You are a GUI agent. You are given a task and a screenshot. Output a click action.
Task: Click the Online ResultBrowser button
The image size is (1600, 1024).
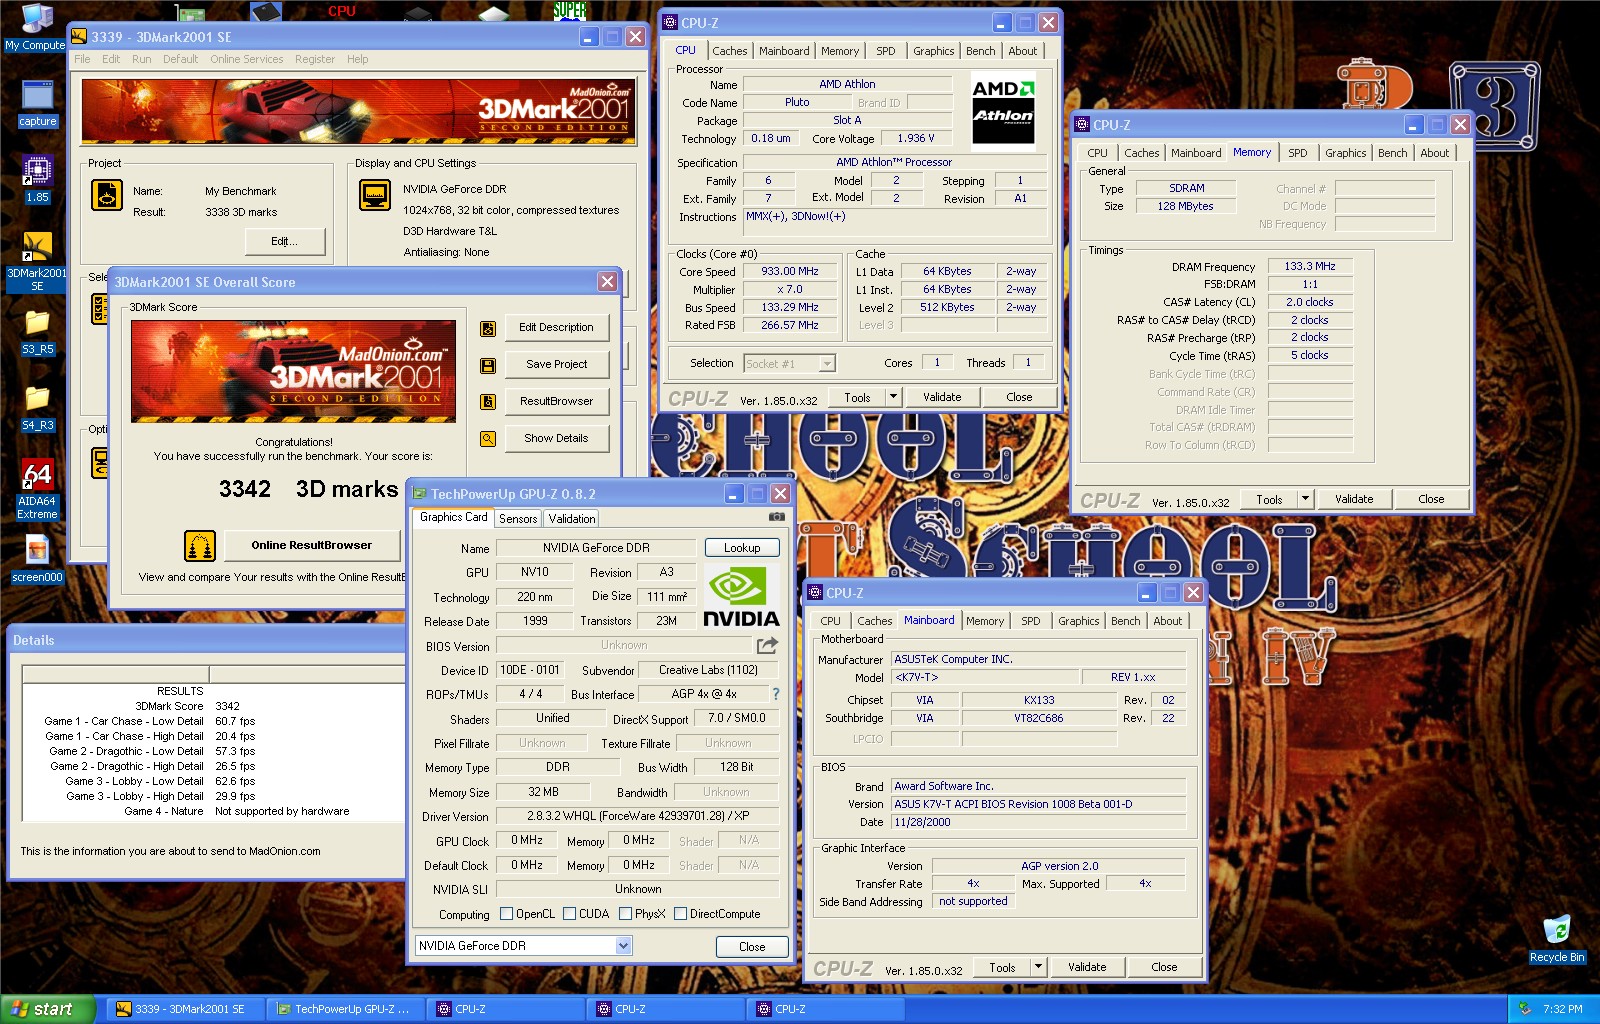(x=311, y=546)
